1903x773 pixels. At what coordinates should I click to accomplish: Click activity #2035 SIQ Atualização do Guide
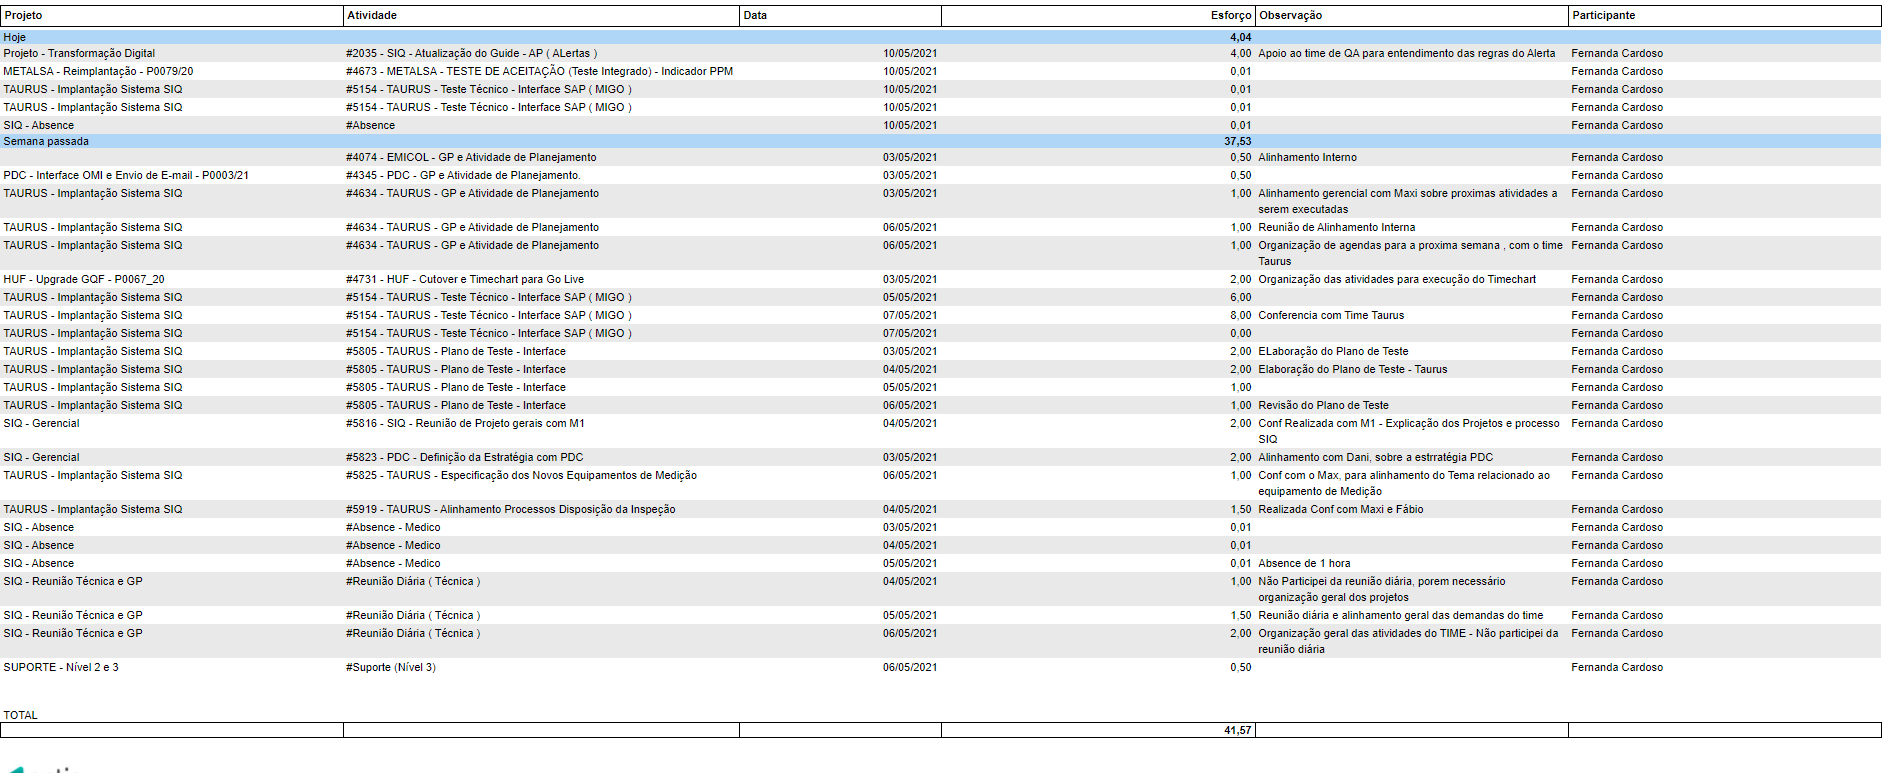coord(471,54)
